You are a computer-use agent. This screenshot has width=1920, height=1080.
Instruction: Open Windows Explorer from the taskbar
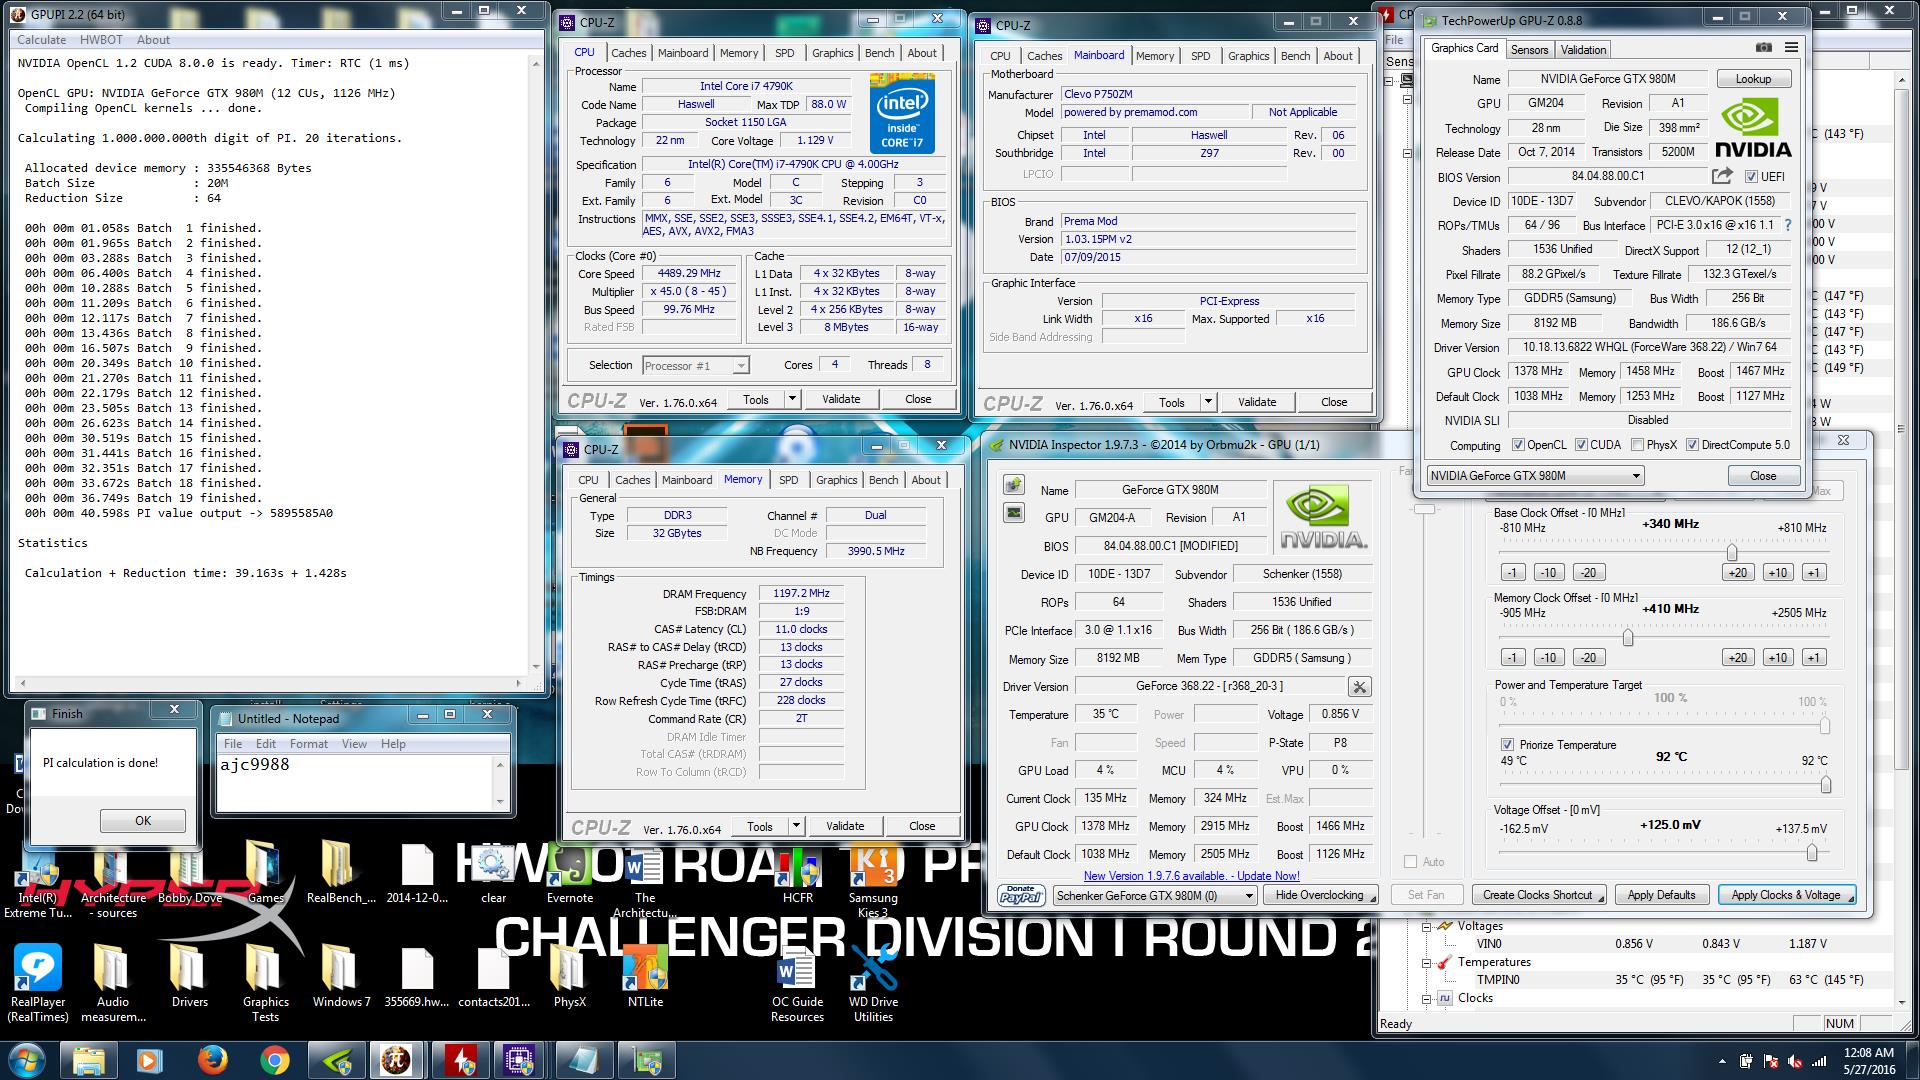pyautogui.click(x=88, y=1060)
